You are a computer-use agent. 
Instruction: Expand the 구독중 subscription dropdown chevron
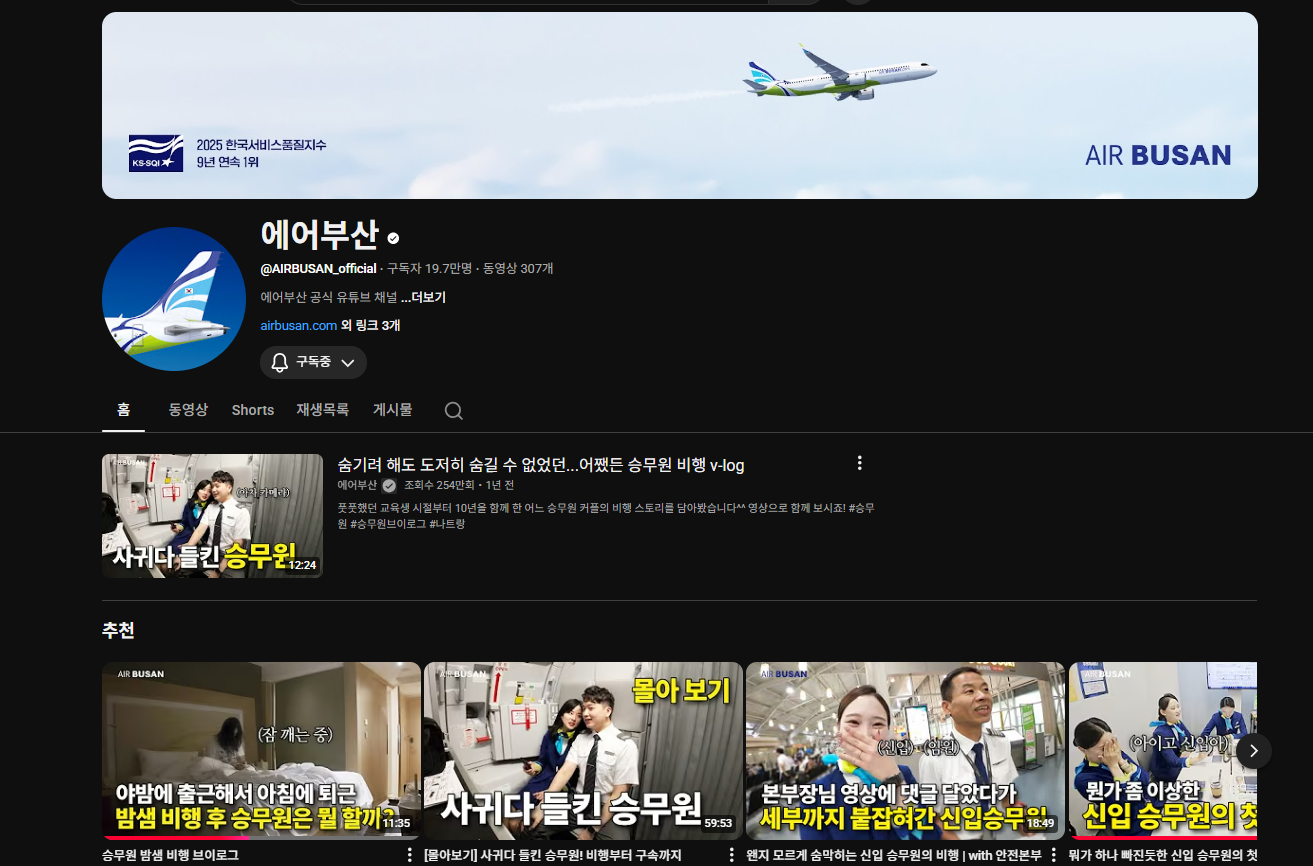(x=348, y=363)
